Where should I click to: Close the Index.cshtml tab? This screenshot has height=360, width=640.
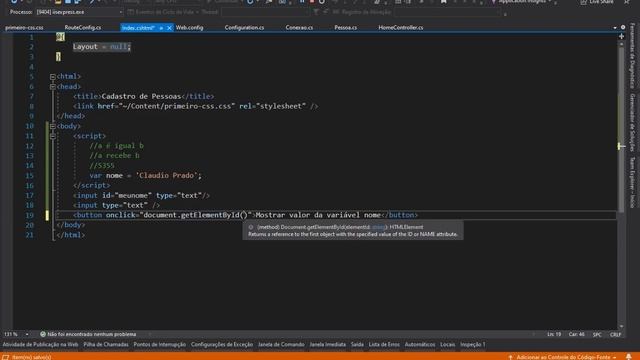tap(169, 28)
